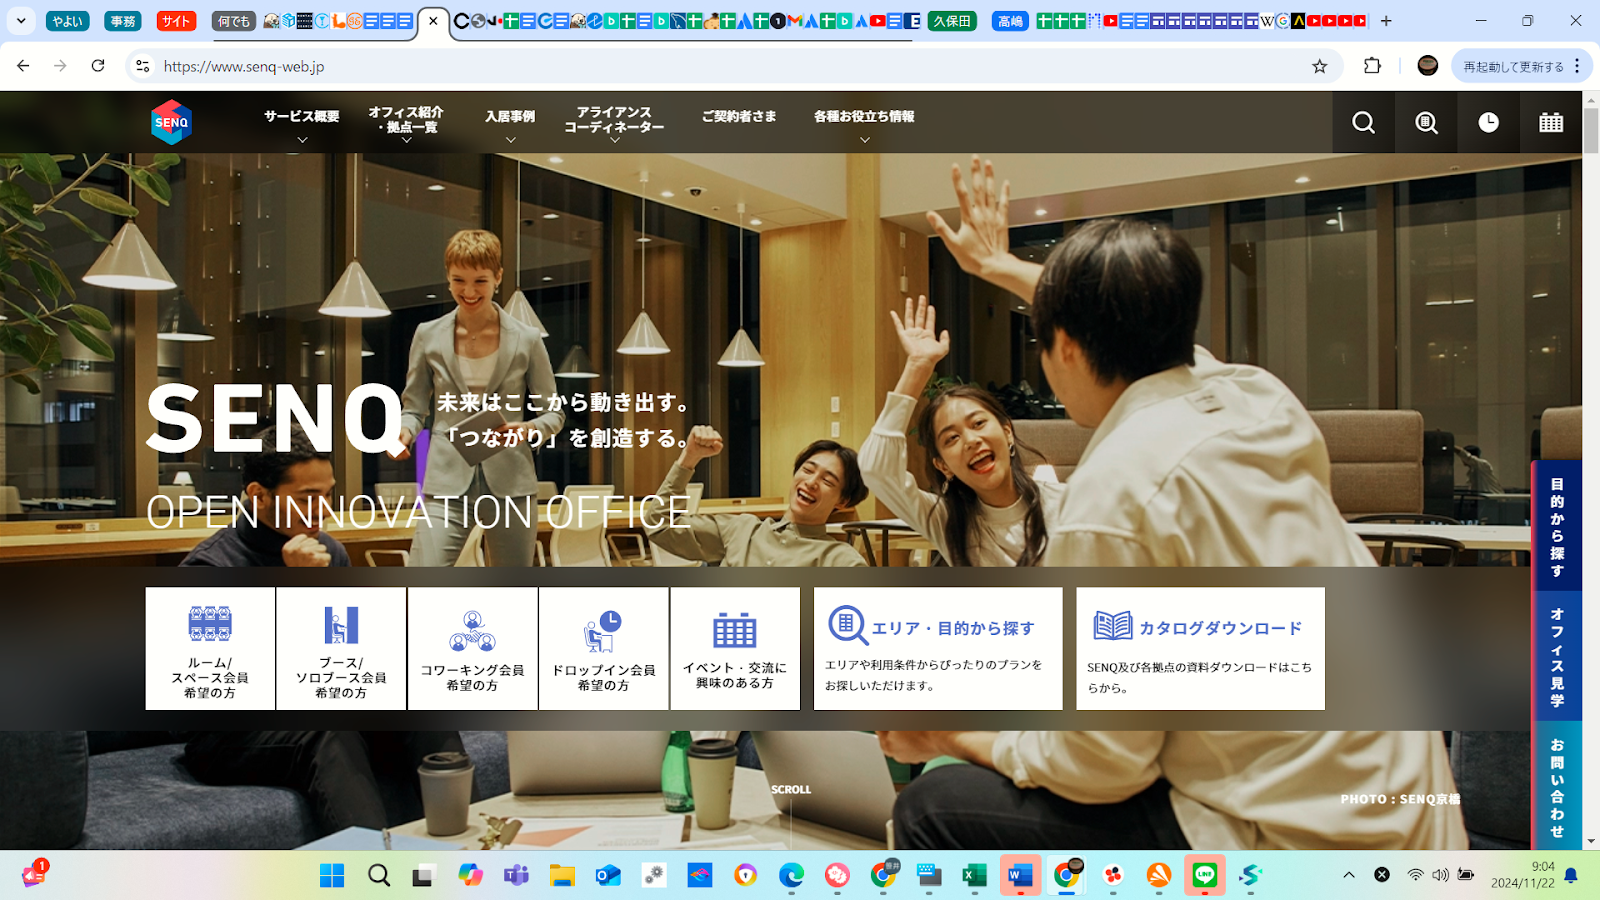Open Excel from the taskbar
Screen dimensions: 1600x900
click(x=975, y=876)
